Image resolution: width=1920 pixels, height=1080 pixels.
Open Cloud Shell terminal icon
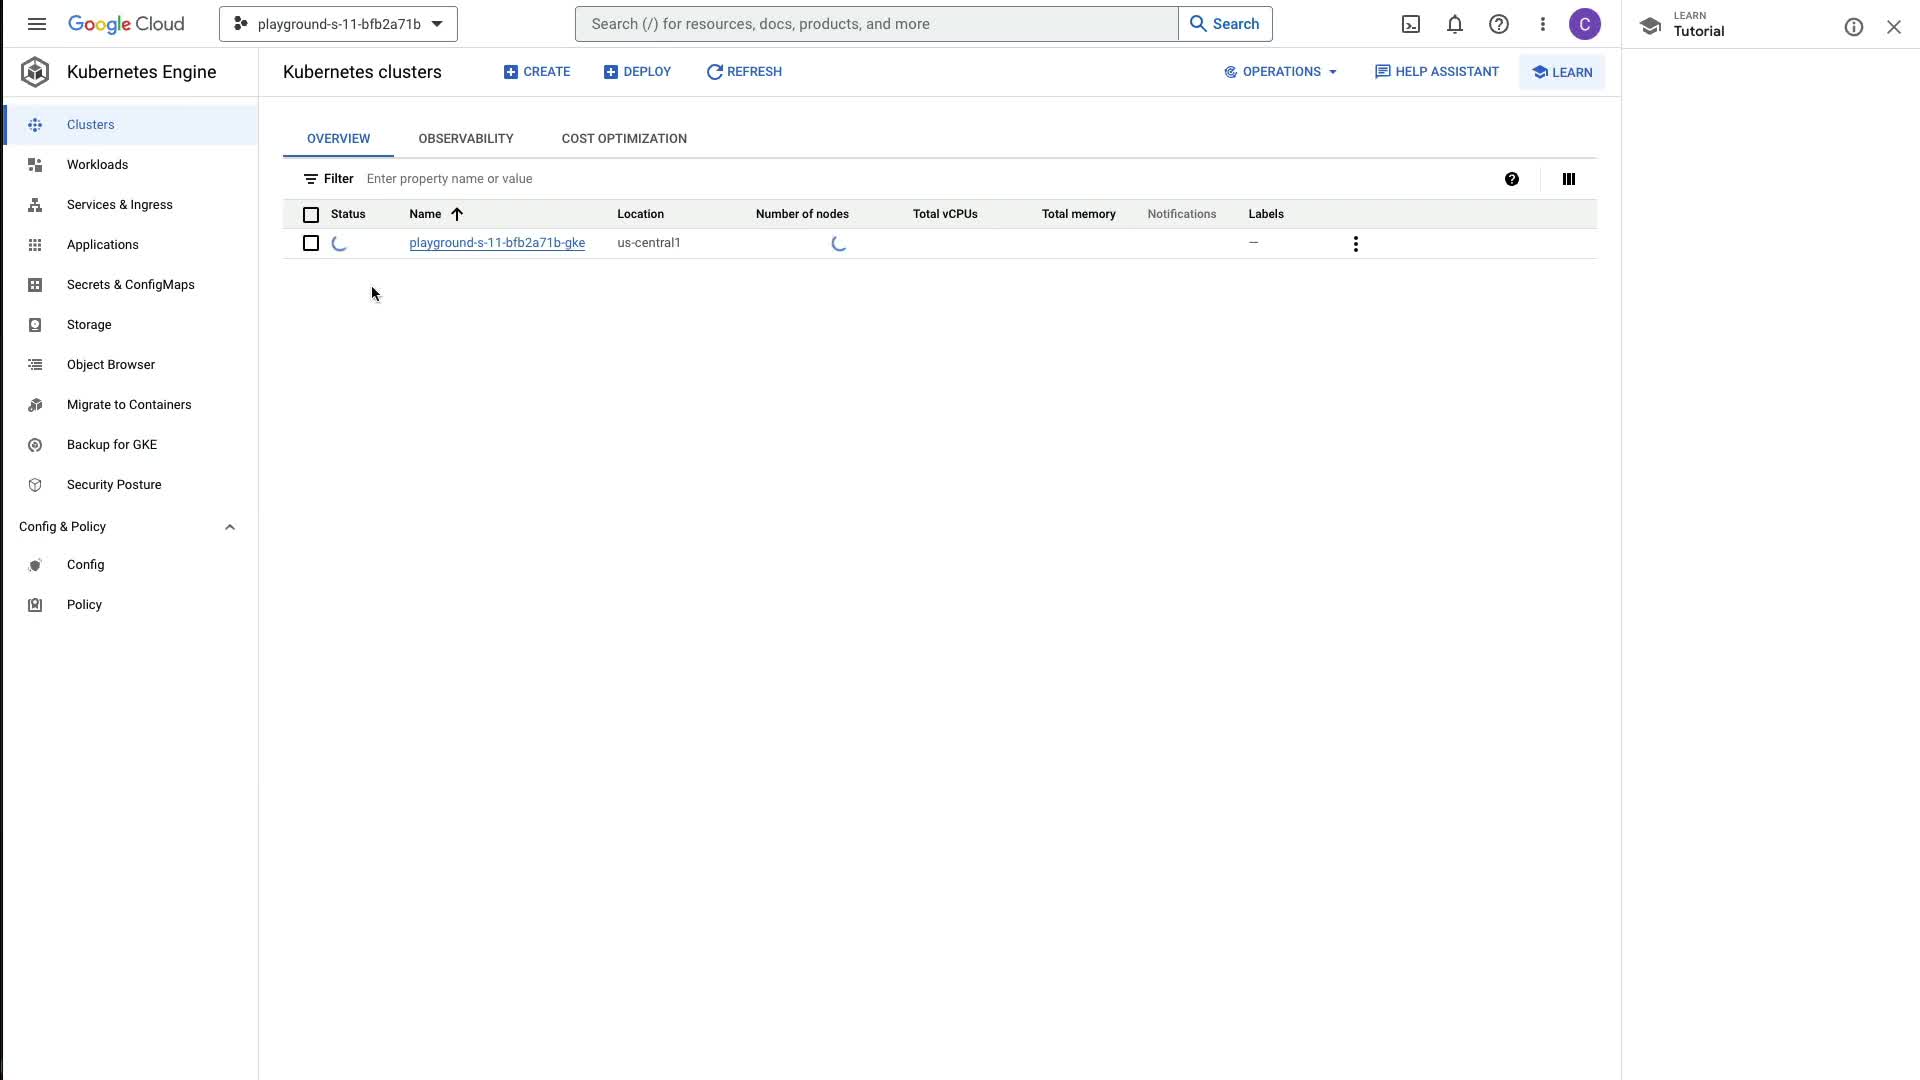1411,24
